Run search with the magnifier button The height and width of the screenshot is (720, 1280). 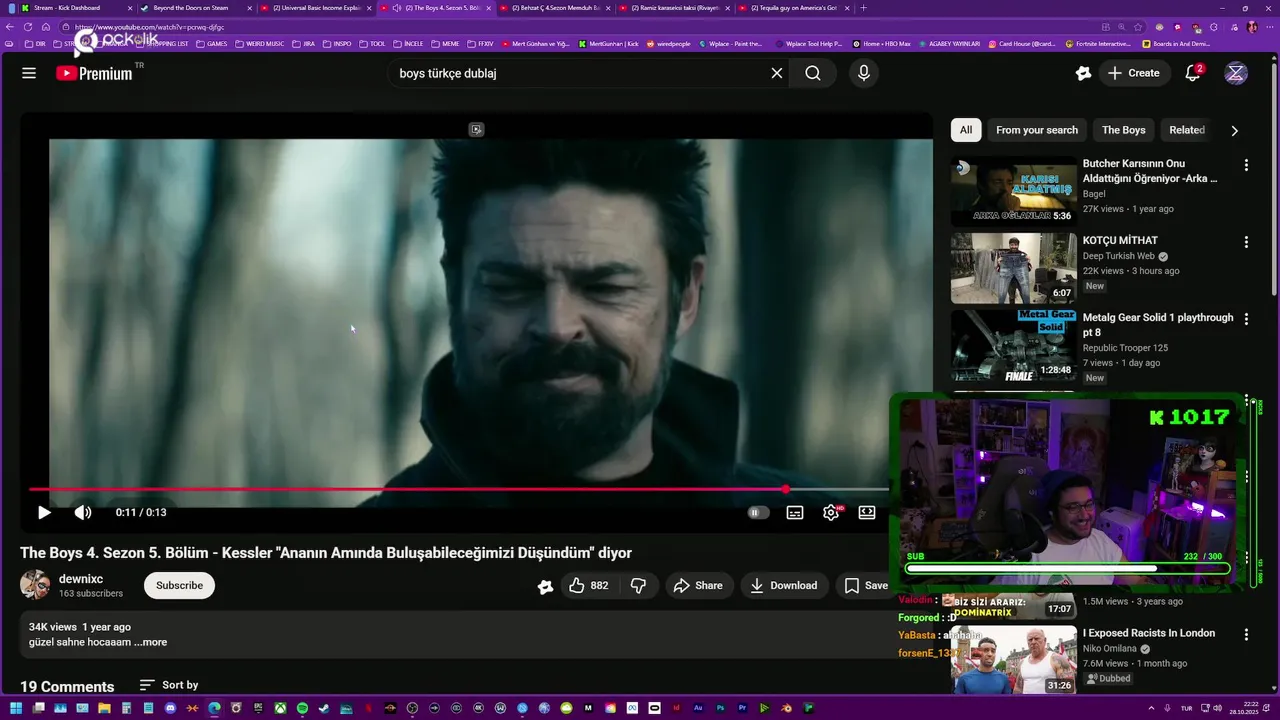tap(813, 73)
